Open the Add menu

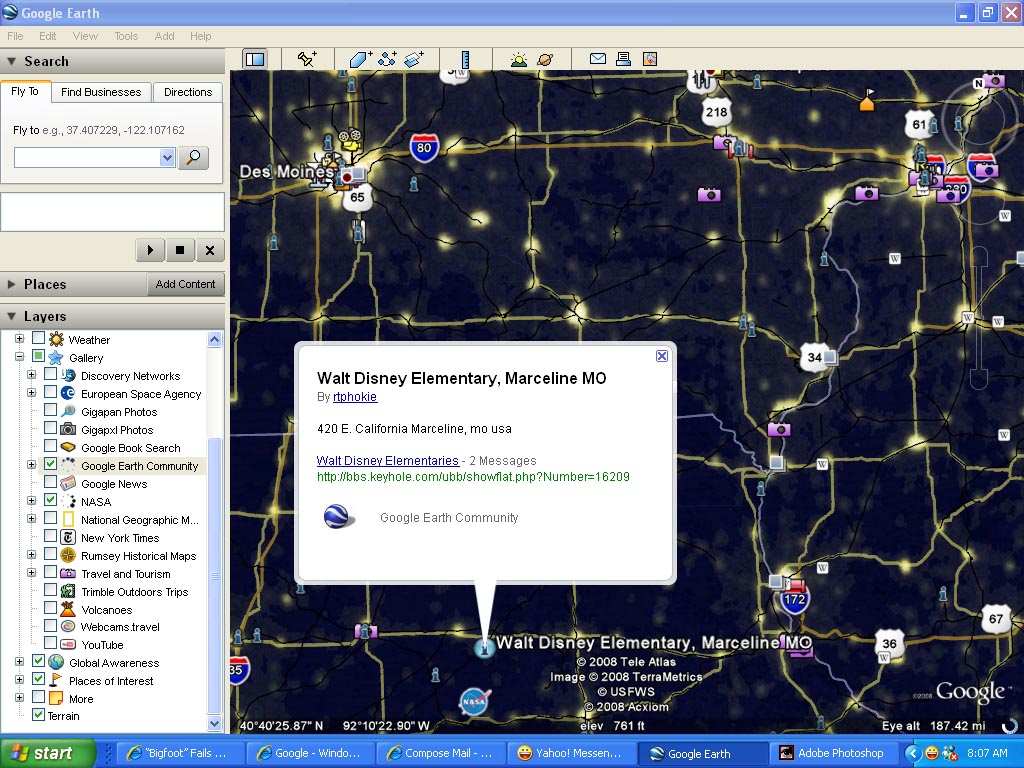click(x=165, y=36)
